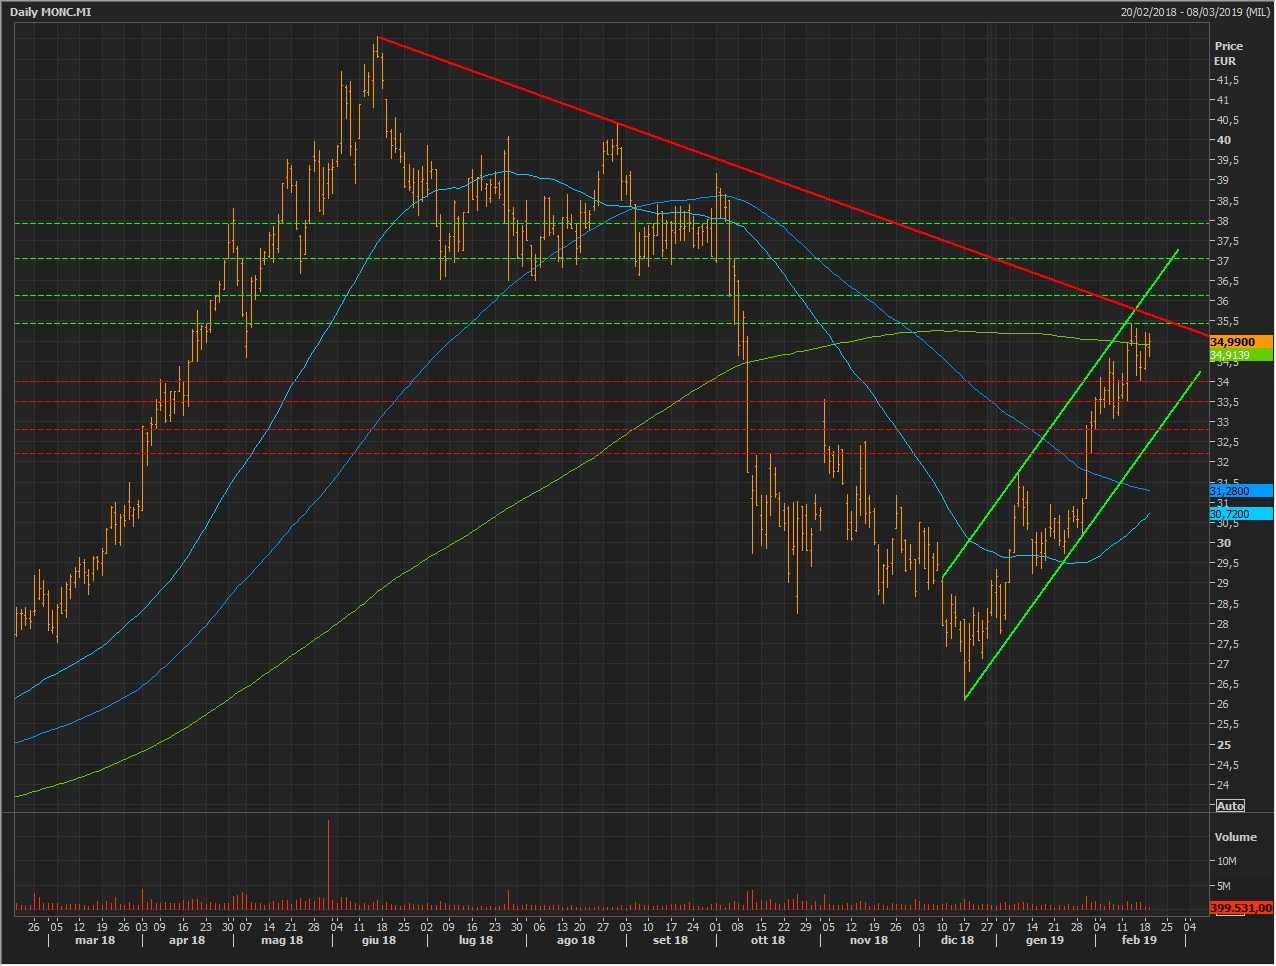The width and height of the screenshot is (1276, 966).
Task: Click the red 399.531,00 volume tag
Action: 1240,908
